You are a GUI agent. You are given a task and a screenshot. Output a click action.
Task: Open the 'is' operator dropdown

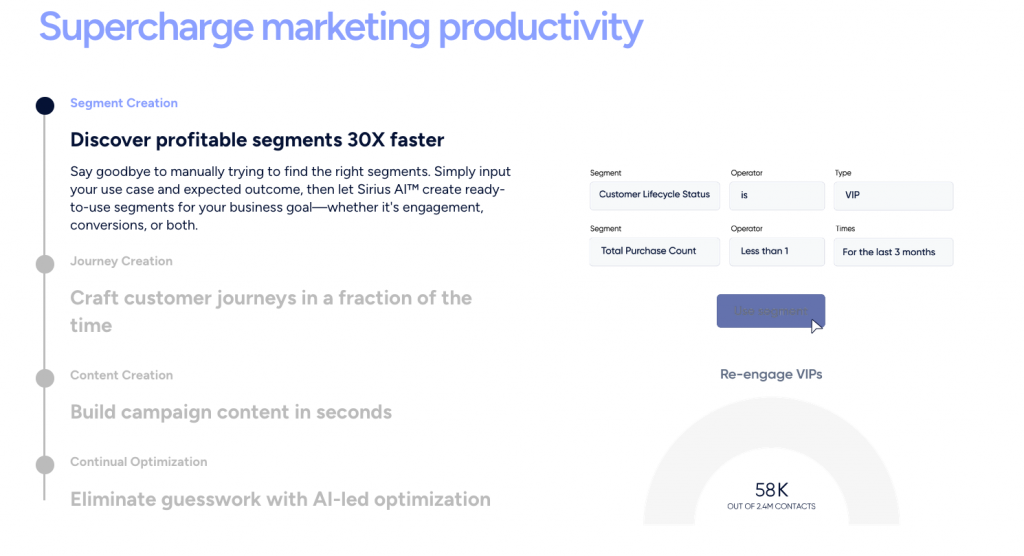[x=777, y=195]
